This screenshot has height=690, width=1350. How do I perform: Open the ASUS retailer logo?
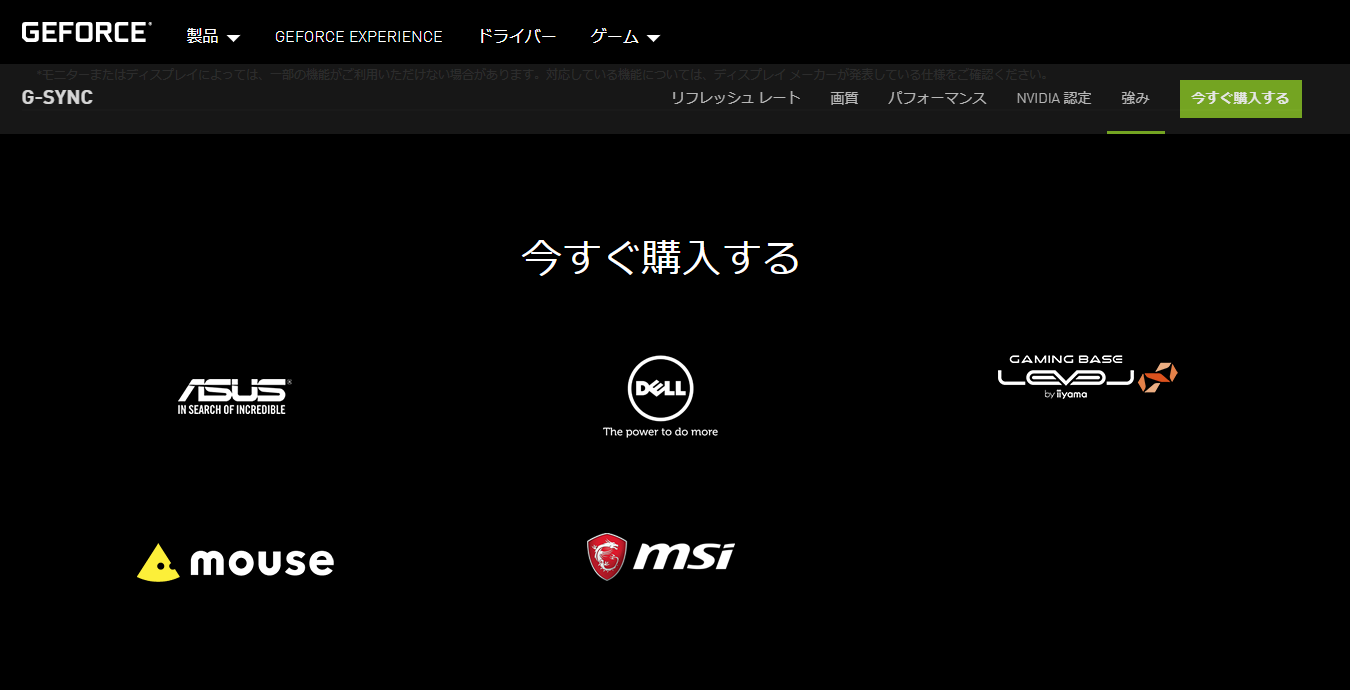(x=234, y=396)
